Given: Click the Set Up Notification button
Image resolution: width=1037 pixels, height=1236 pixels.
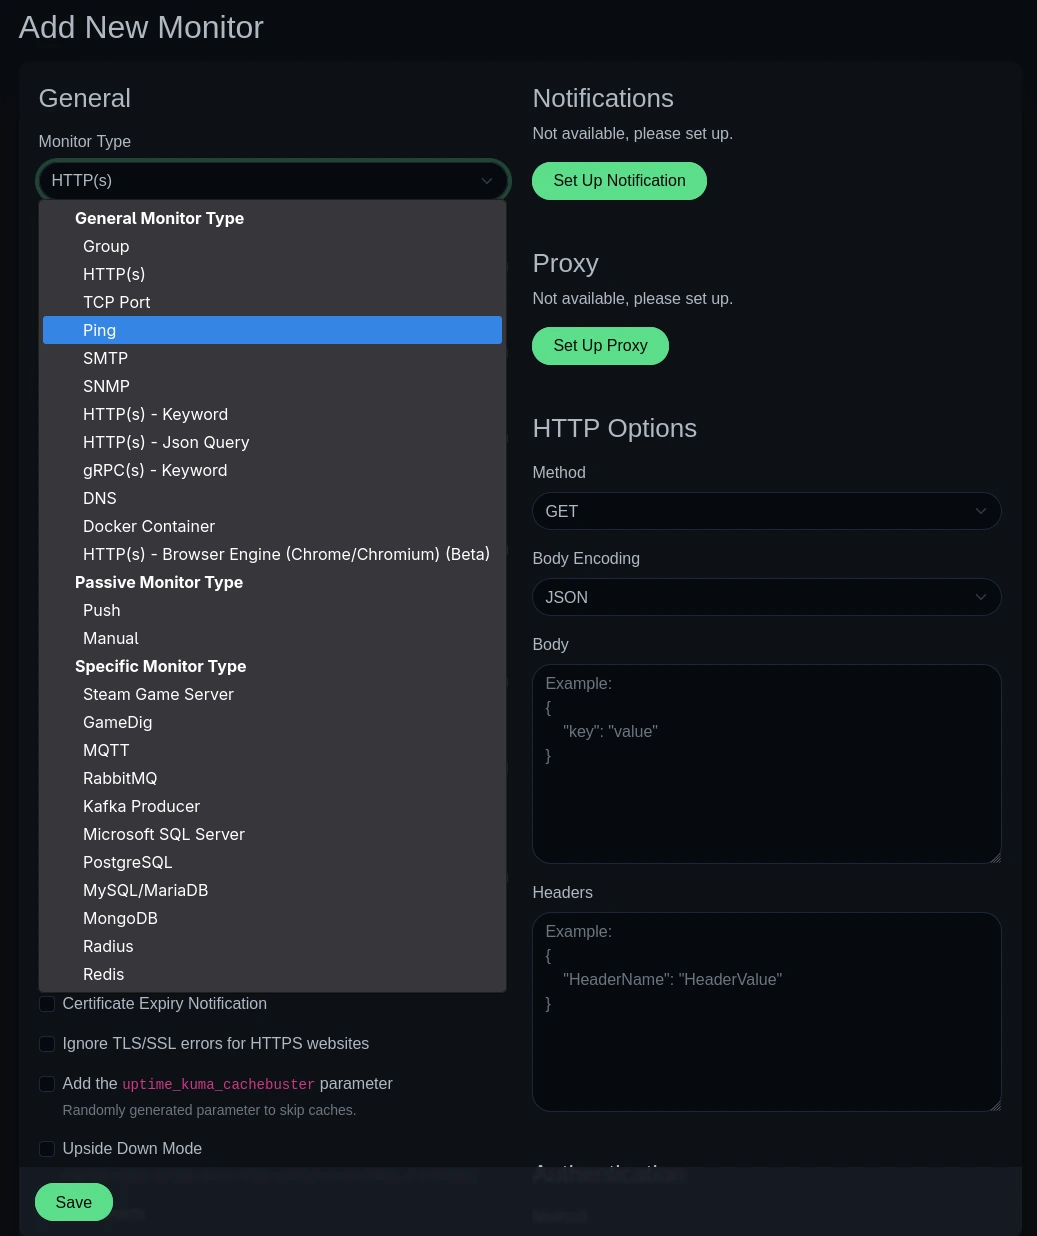Looking at the screenshot, I should (x=619, y=181).
